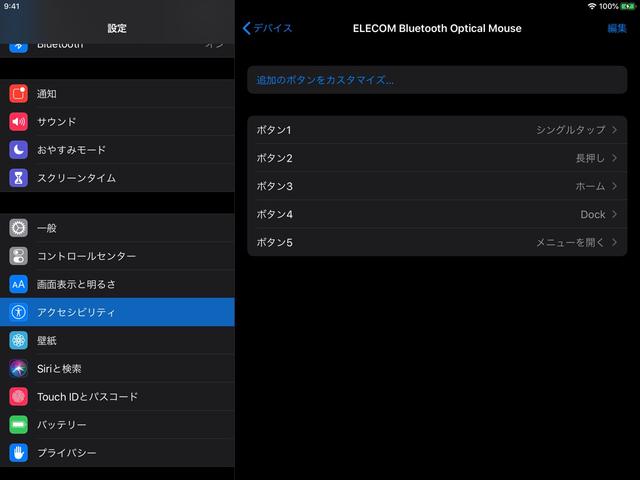Tap the battery indicator in status bar
The image size is (640, 480).
point(628,6)
